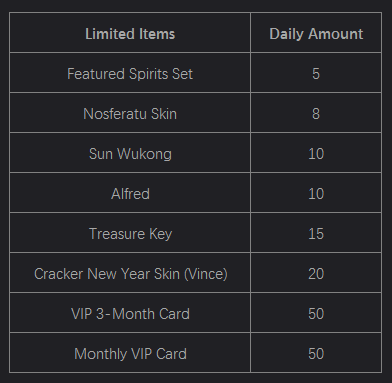This screenshot has height=383, width=392.
Task: Select the Monthly VIP Card cell
Action: tap(130, 353)
